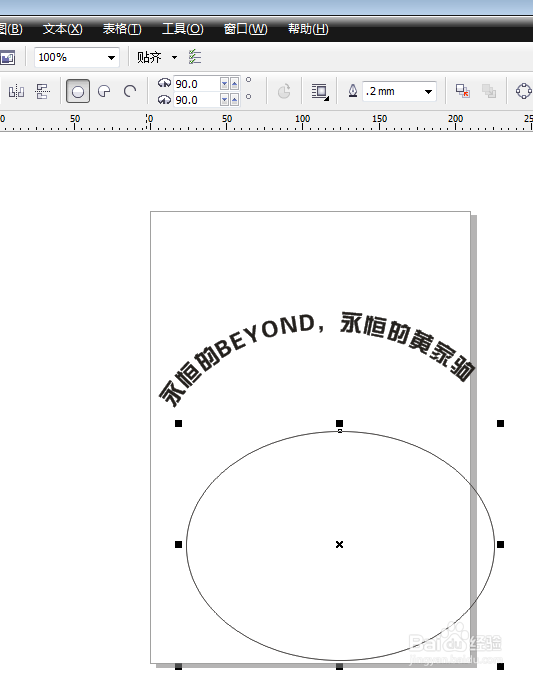Screen dimensions: 533x679
Task: Open the 文本(X) text menu
Action: coord(62,29)
